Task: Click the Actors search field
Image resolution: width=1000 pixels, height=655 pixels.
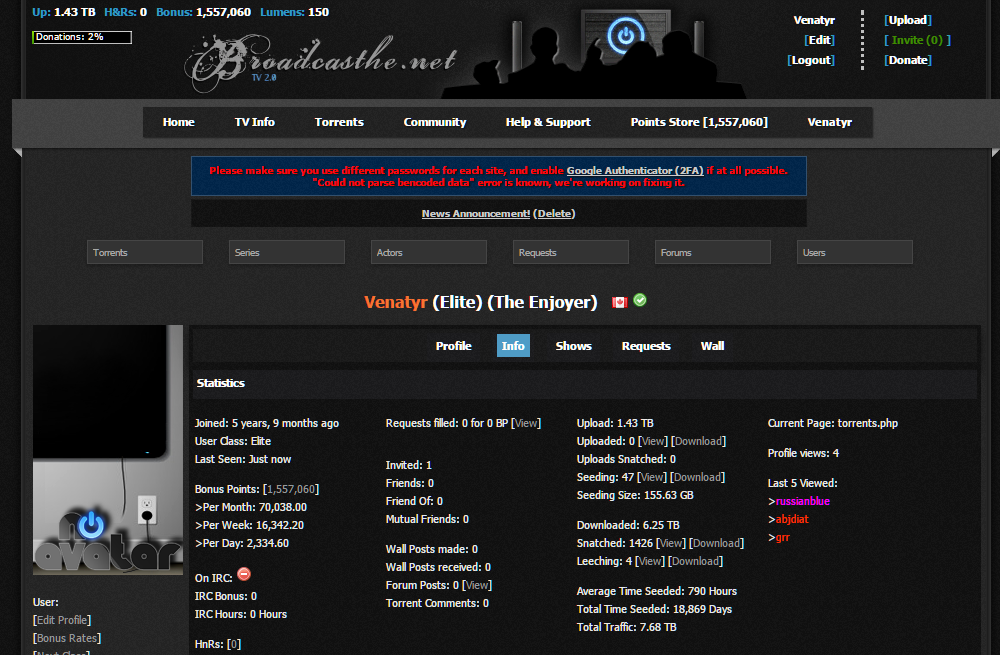Action: pos(429,252)
